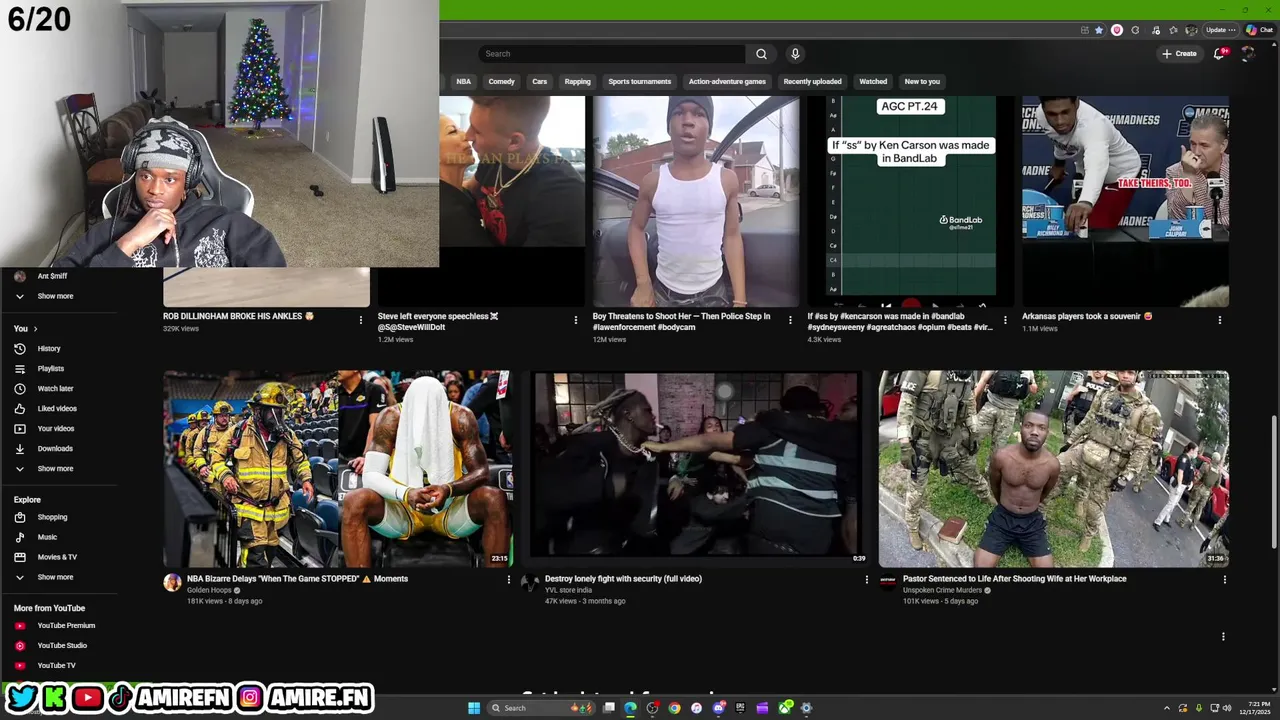Open options for Steve left everyone speechless short
This screenshot has height=720, width=1280.
click(575, 320)
